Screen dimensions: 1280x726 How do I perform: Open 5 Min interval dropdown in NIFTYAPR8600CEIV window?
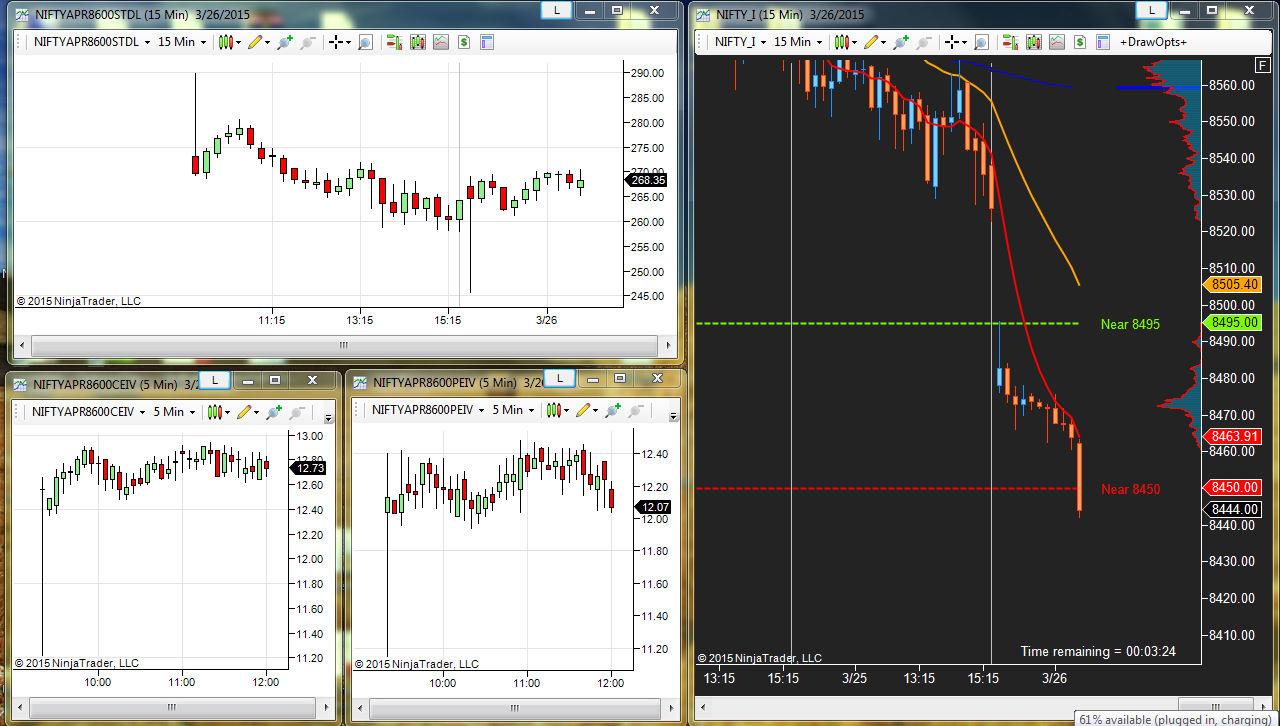[174, 411]
